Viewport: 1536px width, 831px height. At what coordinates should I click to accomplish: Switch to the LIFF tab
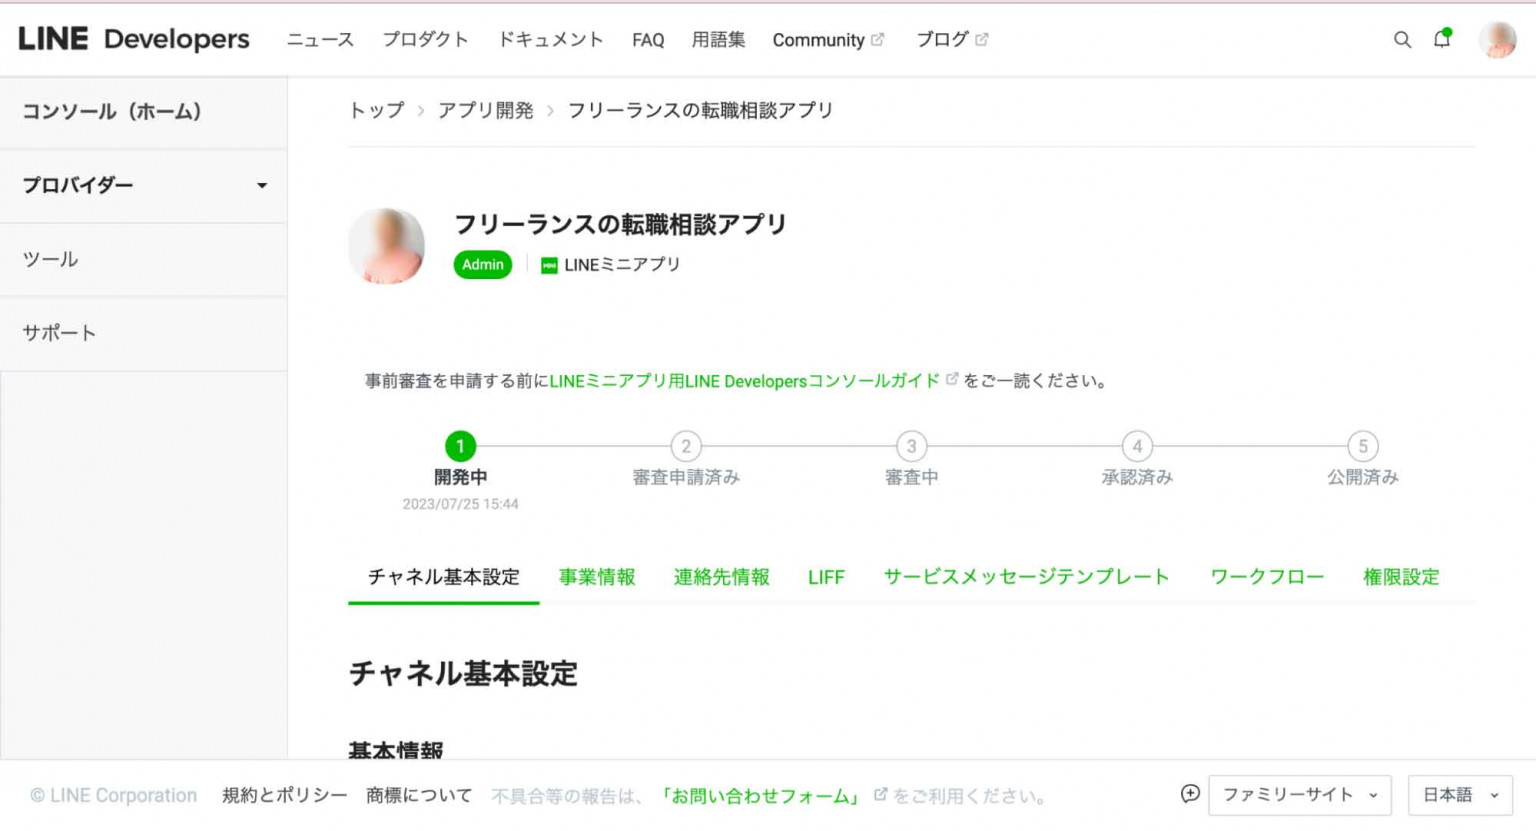coord(826,577)
